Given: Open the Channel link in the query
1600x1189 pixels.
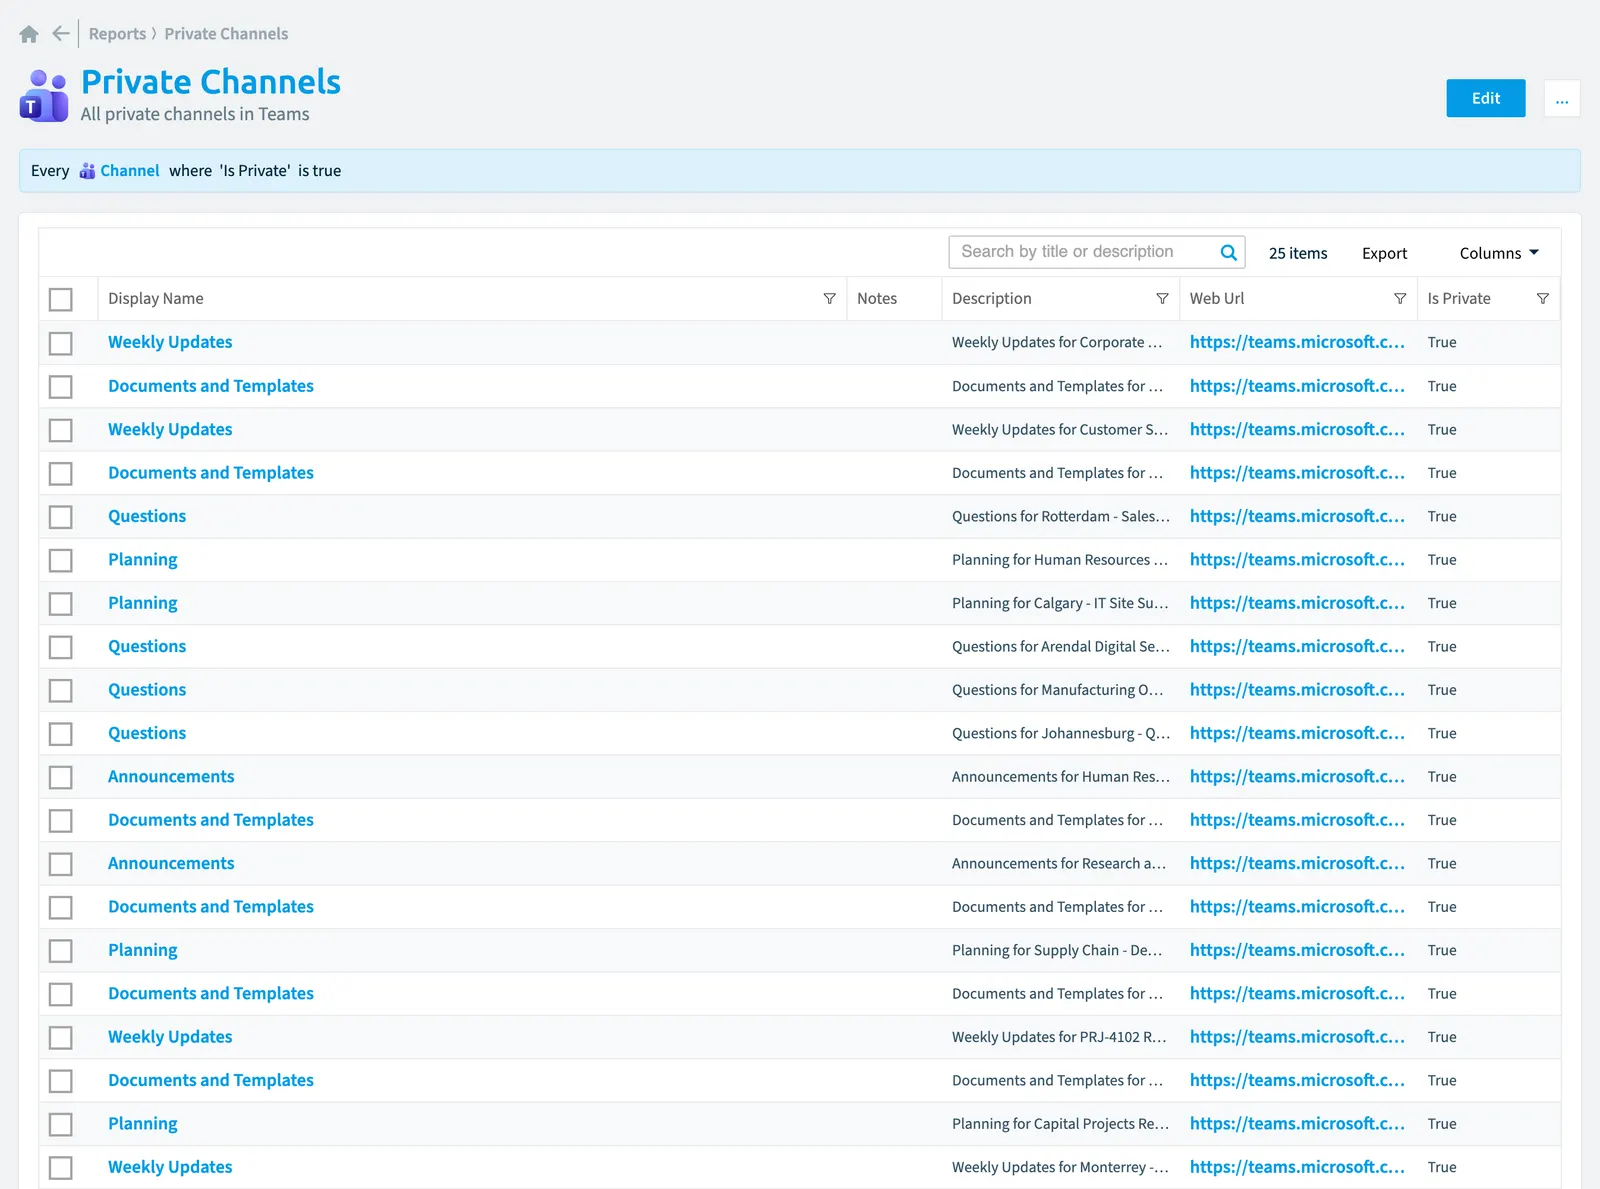Looking at the screenshot, I should tap(130, 171).
